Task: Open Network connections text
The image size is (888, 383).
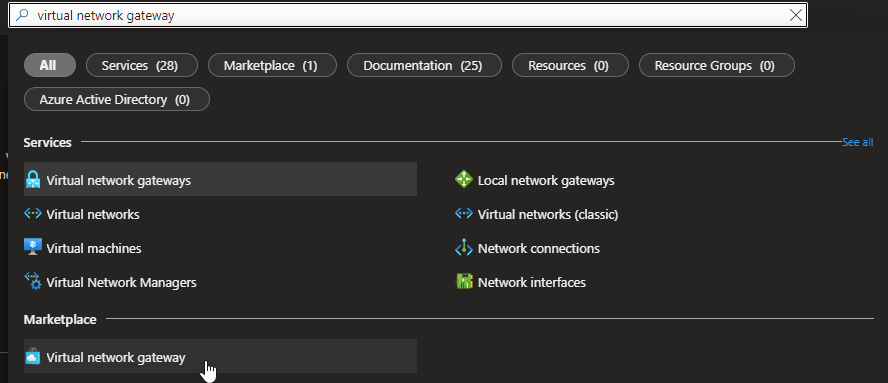Action: click(539, 248)
